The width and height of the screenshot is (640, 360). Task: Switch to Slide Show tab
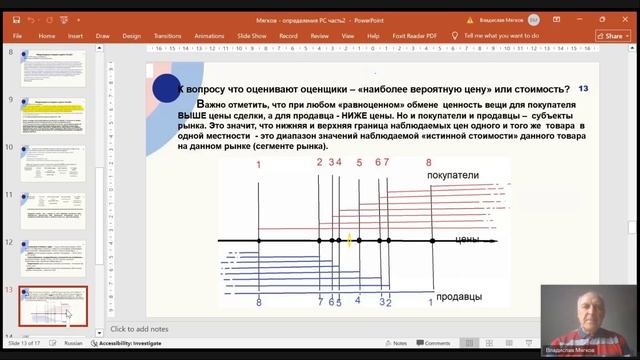tap(251, 36)
